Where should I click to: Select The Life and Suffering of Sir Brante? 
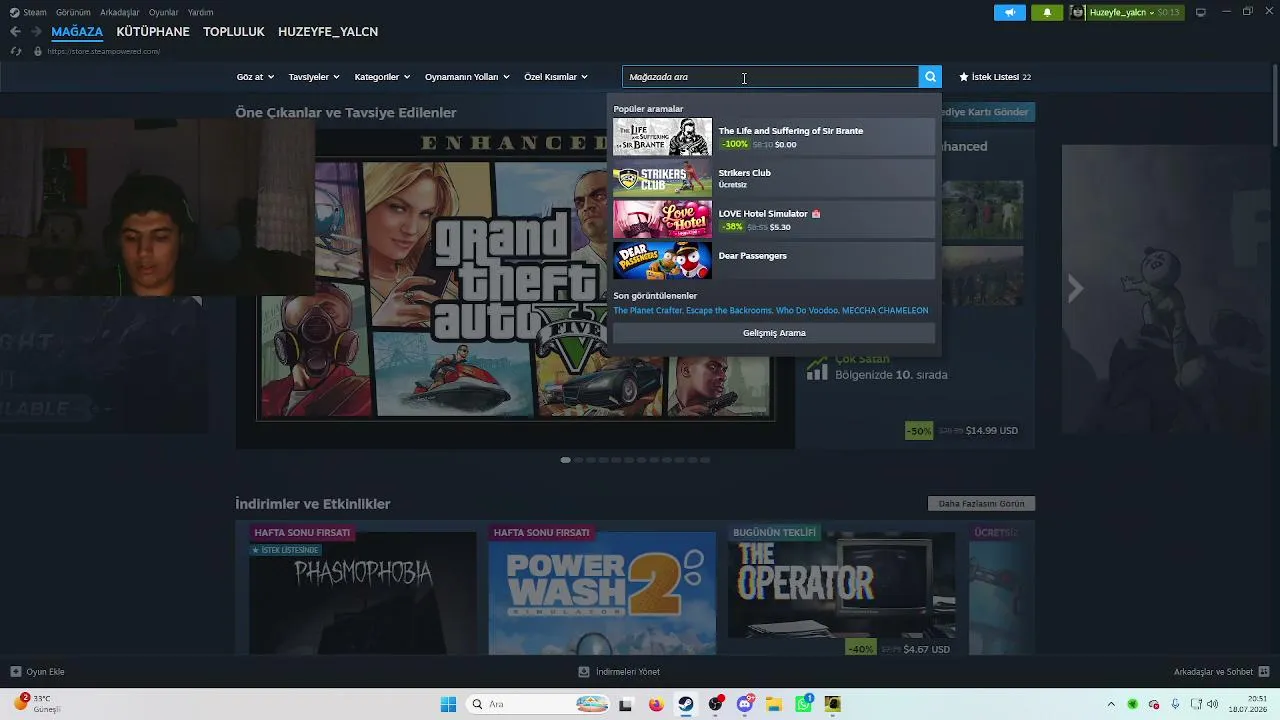[774, 137]
